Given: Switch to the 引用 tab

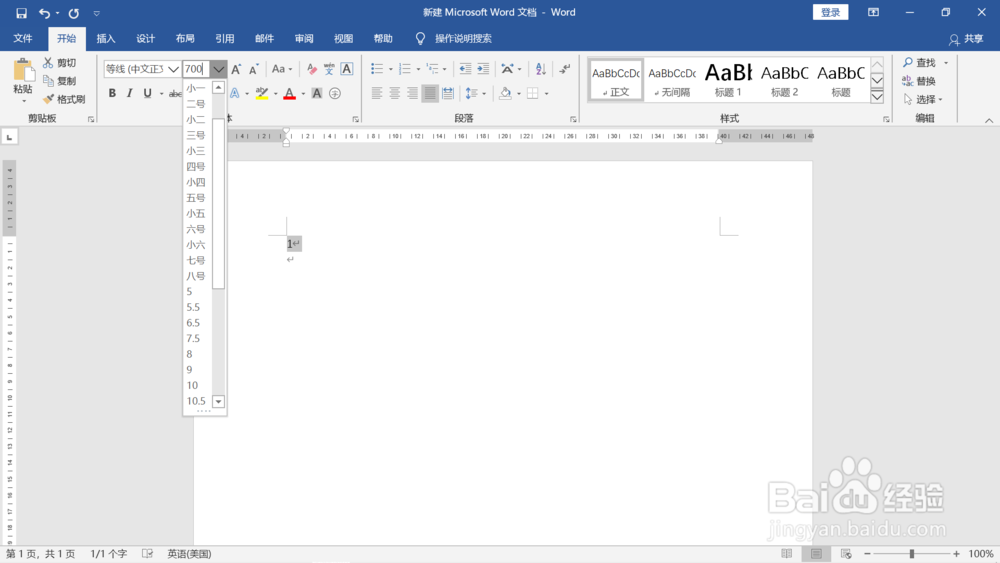Looking at the screenshot, I should point(224,38).
